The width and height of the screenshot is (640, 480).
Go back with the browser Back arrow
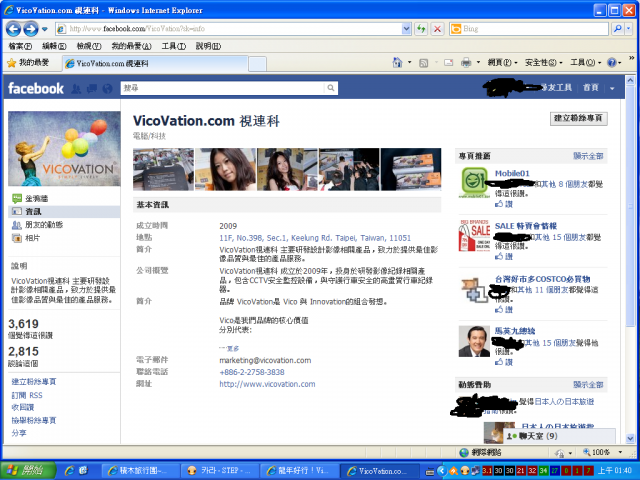coord(13,29)
